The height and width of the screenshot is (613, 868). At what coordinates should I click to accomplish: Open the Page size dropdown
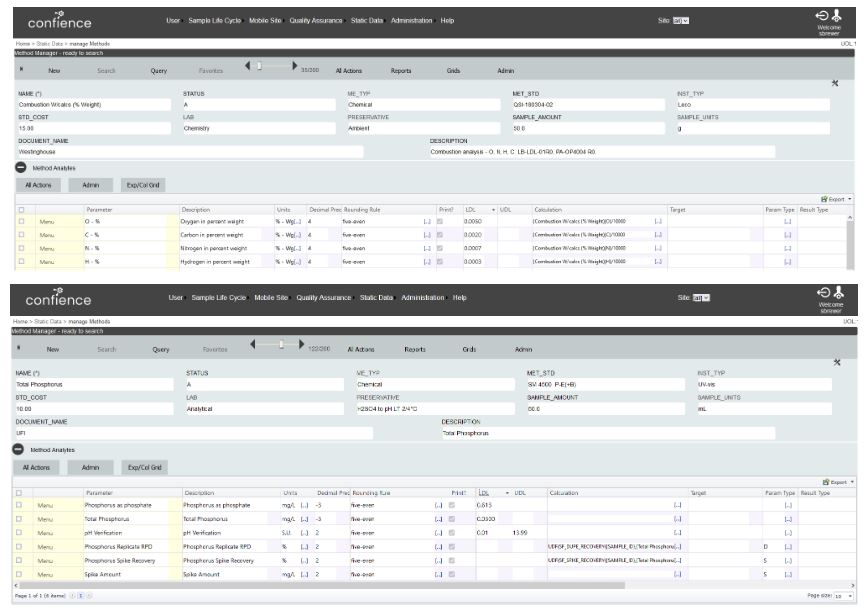[x=844, y=596]
